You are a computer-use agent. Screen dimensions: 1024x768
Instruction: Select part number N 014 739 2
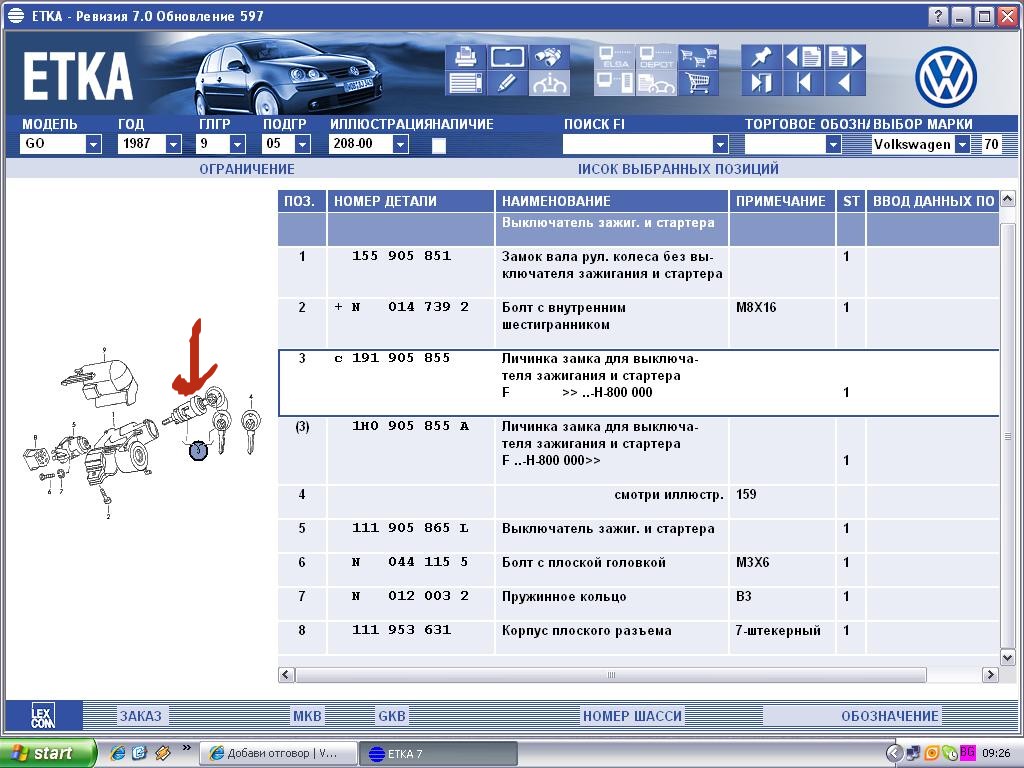pos(411,307)
